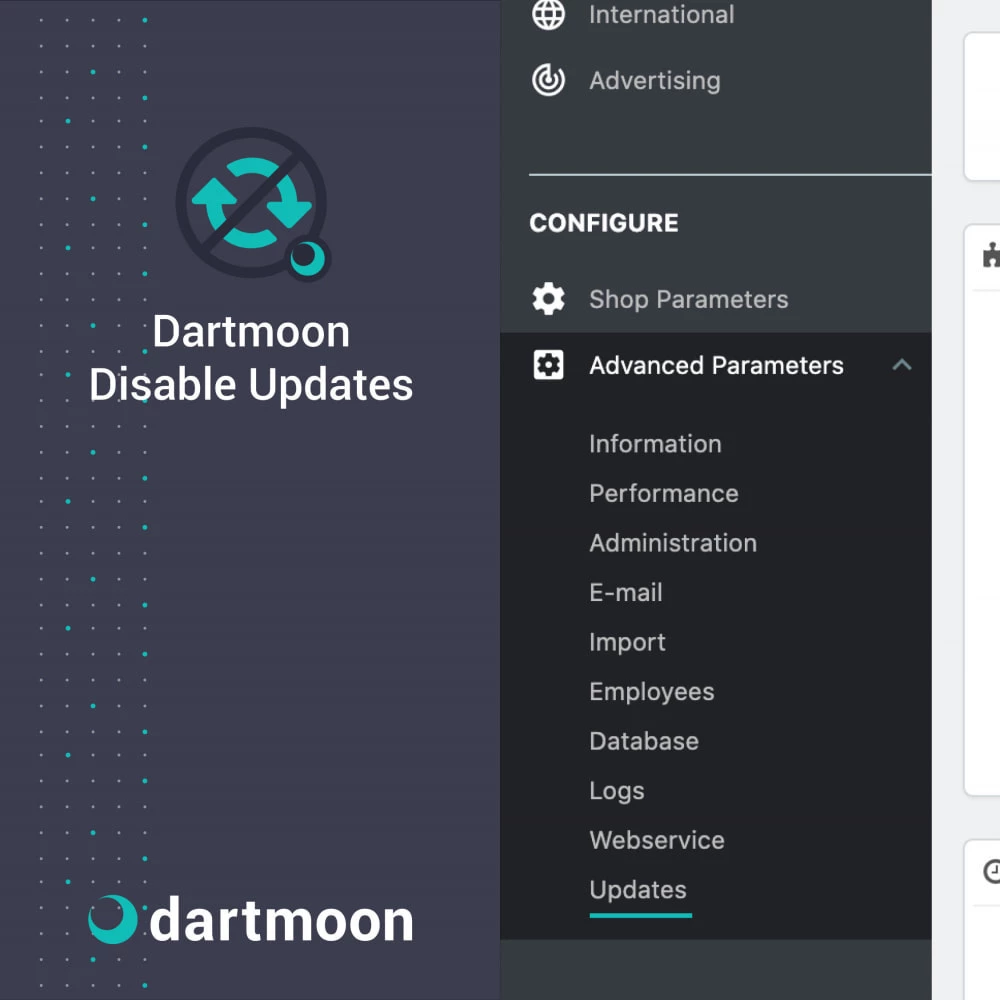
Task: Select Advanced Parameters menu label
Action: click(716, 365)
